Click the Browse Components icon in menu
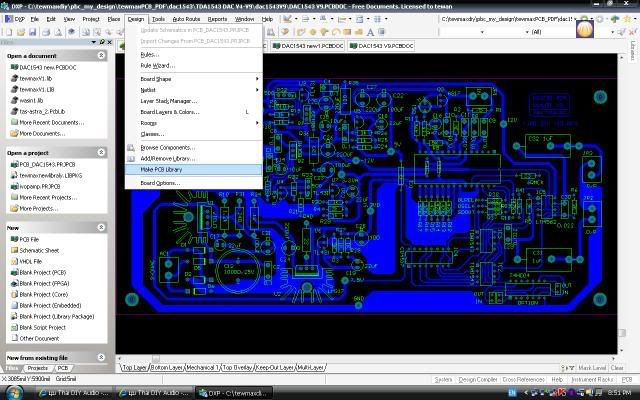This screenshot has height=400, width=640. click(130, 147)
